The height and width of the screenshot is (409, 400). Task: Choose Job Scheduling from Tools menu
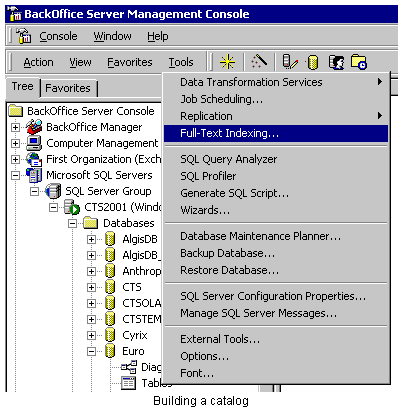(276, 99)
